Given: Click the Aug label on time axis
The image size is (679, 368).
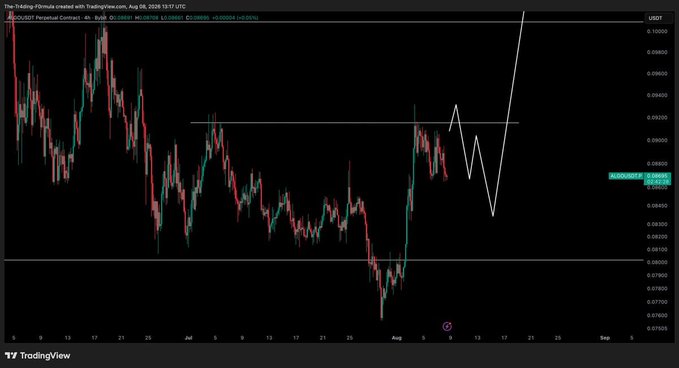Looking at the screenshot, I should click(397, 338).
